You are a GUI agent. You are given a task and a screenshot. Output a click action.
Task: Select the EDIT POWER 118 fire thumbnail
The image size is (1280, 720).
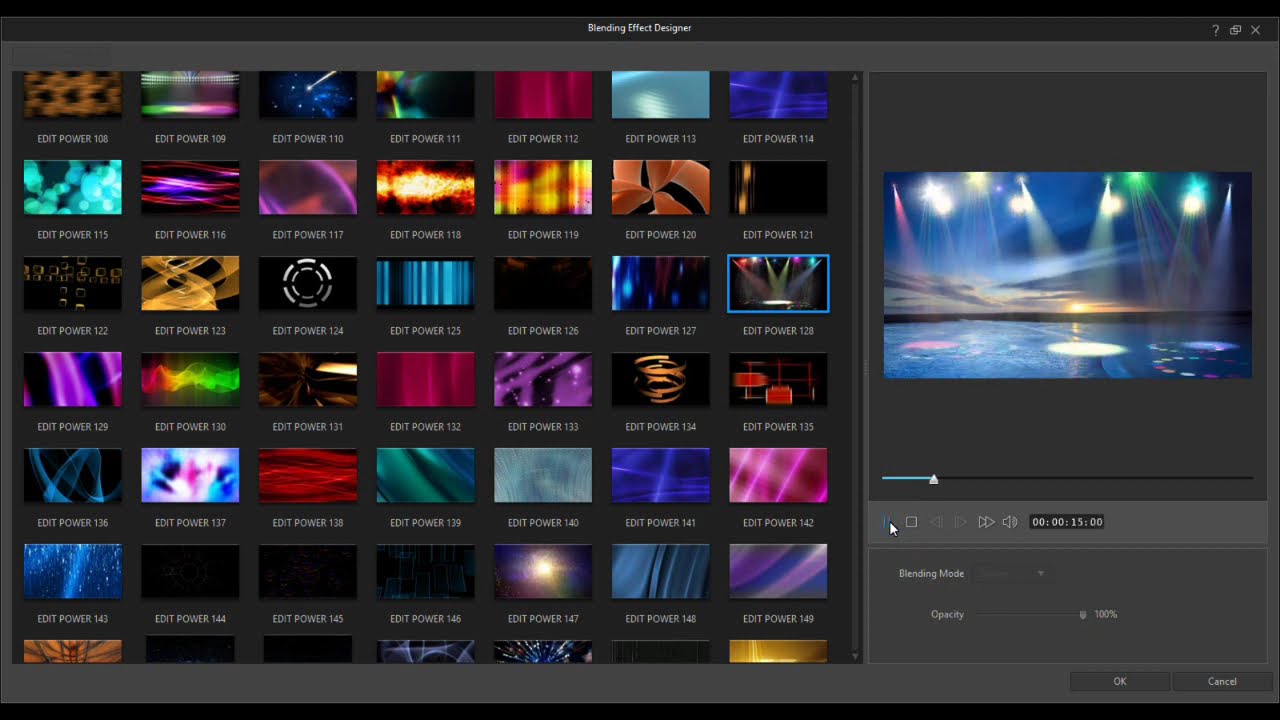click(x=425, y=187)
